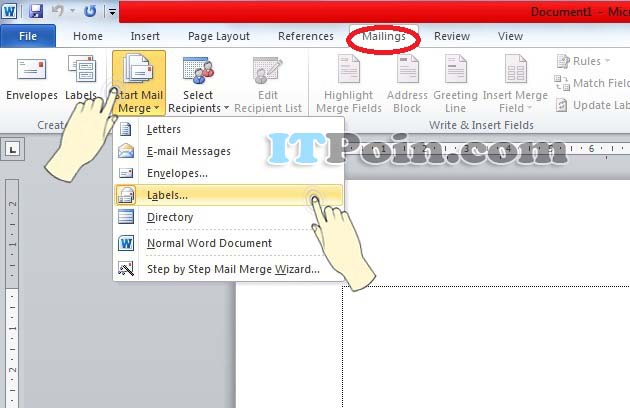Open the Start Mail Merge dropdown

coord(139,83)
